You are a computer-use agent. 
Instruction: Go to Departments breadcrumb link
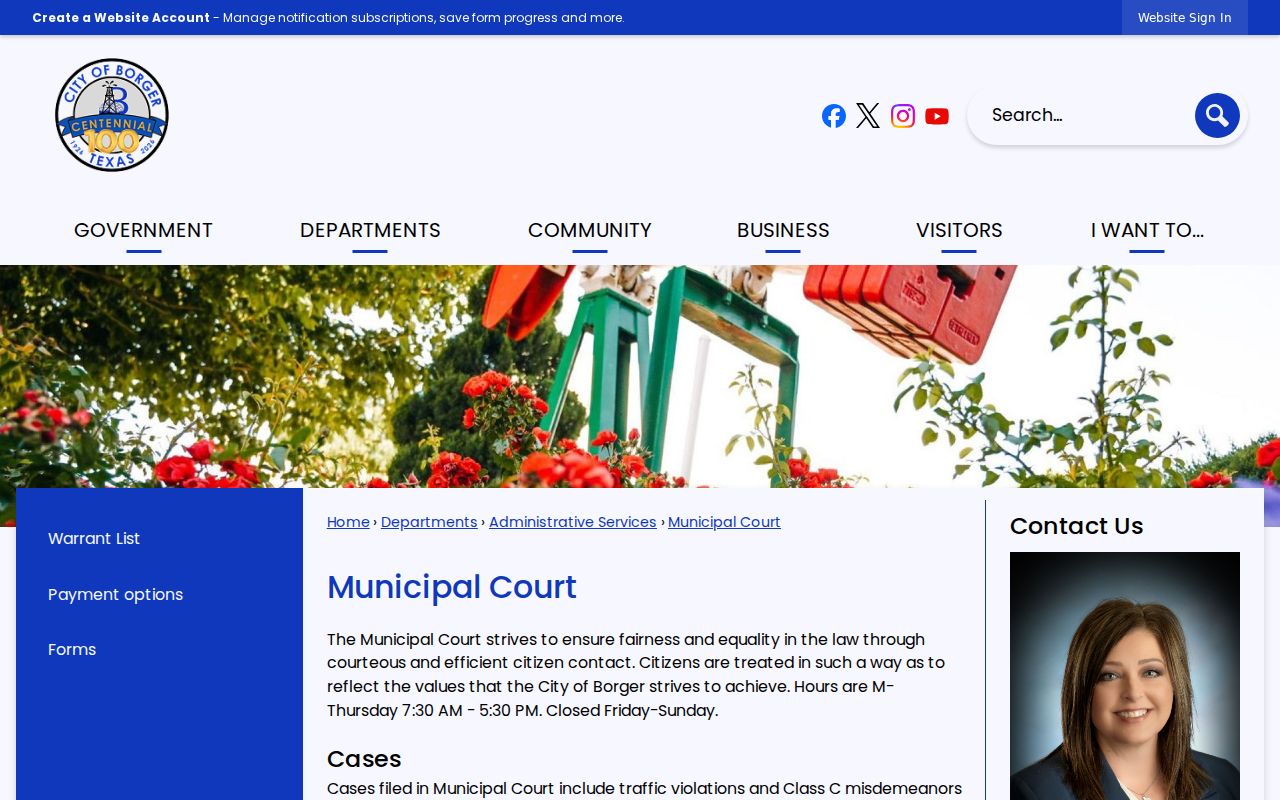click(x=429, y=522)
